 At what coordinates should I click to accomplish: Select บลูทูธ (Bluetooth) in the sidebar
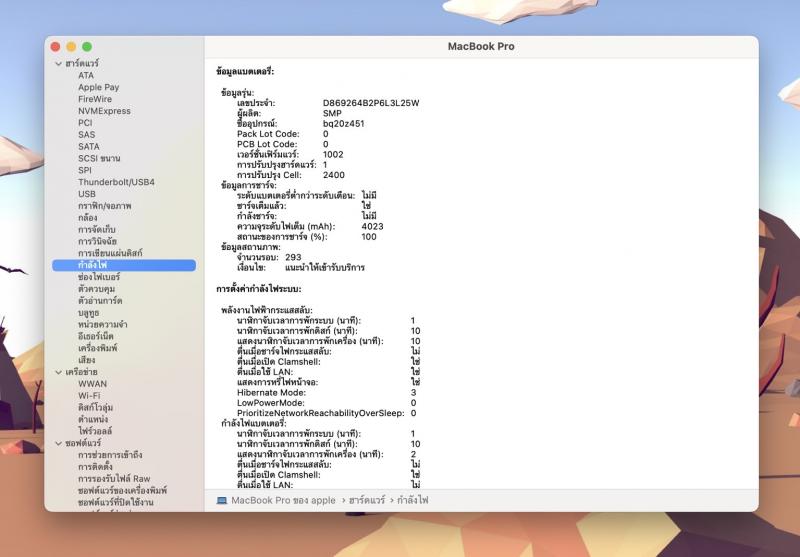pos(89,313)
